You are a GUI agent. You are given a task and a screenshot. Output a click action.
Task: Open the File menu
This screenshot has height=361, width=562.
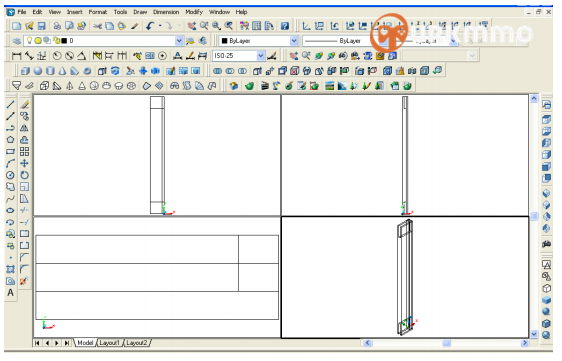22,12
